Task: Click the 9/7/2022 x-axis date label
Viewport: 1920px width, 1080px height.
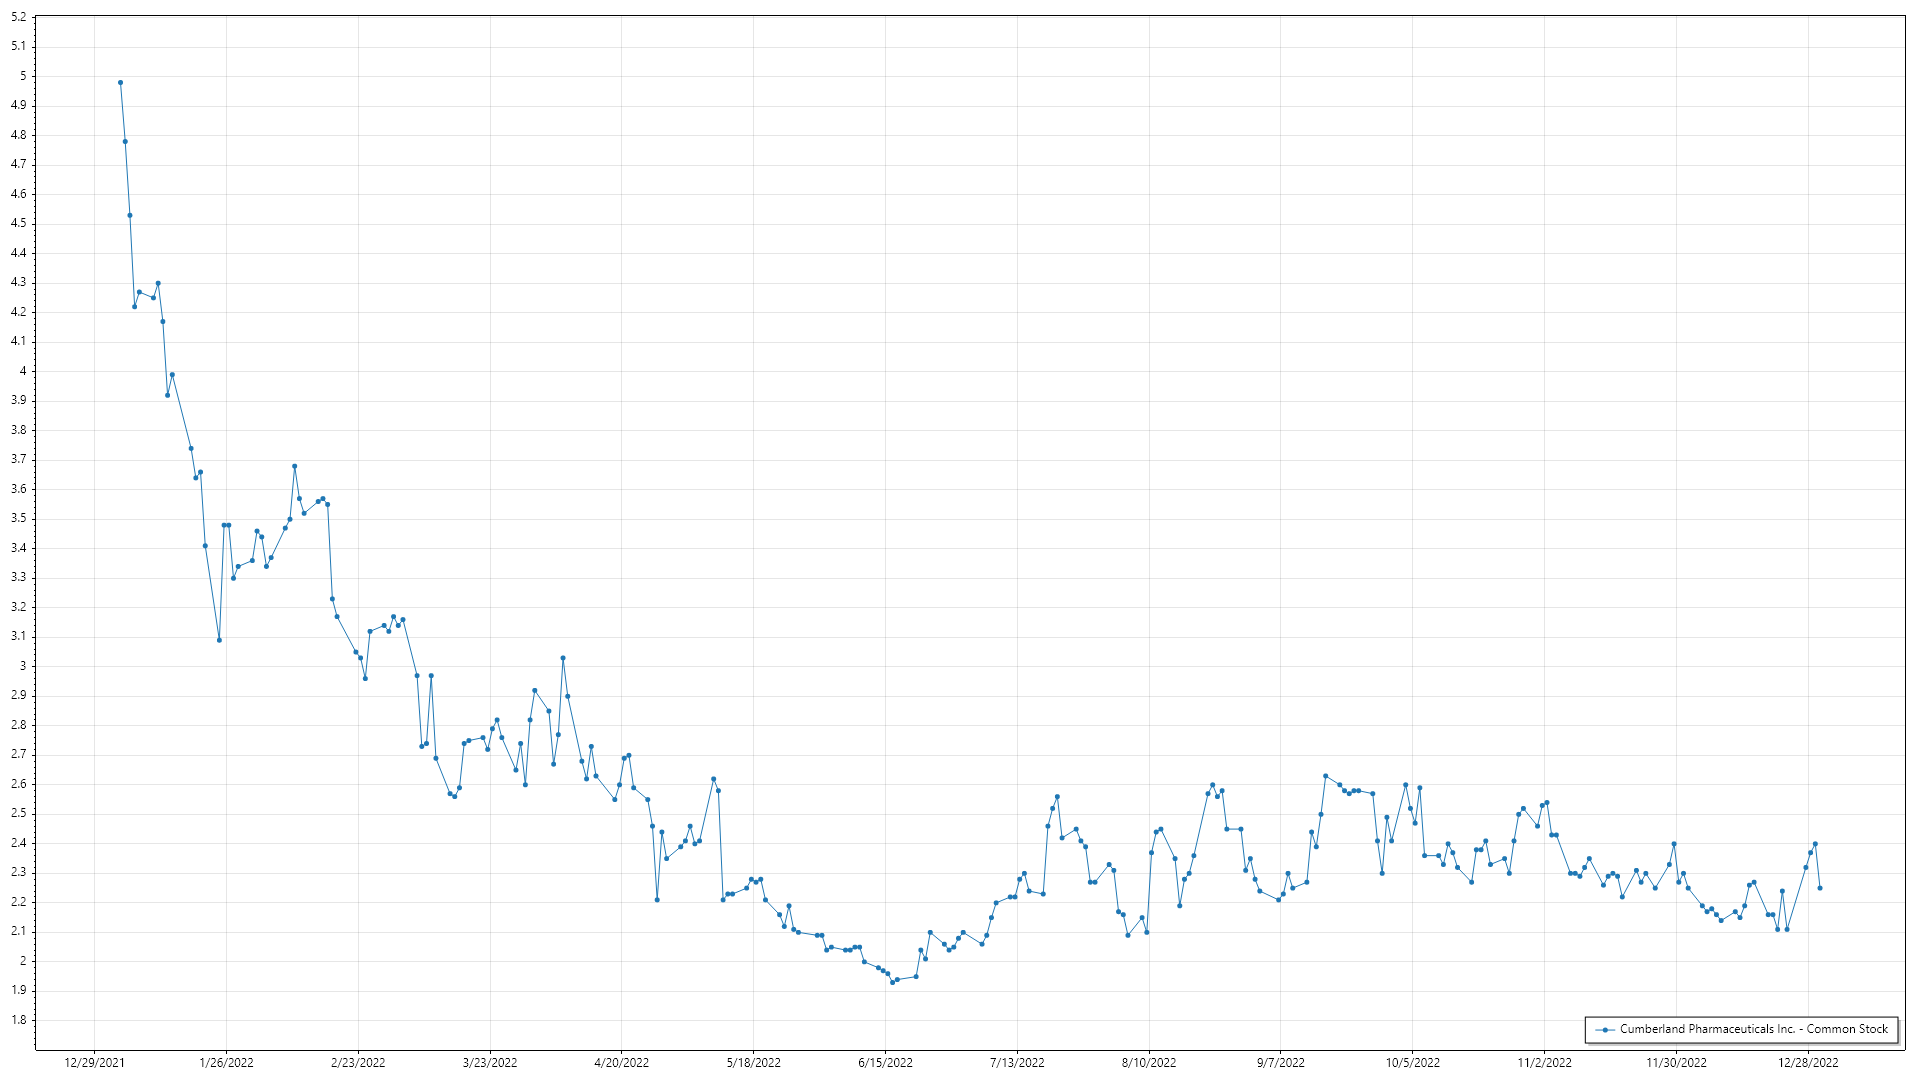Action: (1281, 1063)
